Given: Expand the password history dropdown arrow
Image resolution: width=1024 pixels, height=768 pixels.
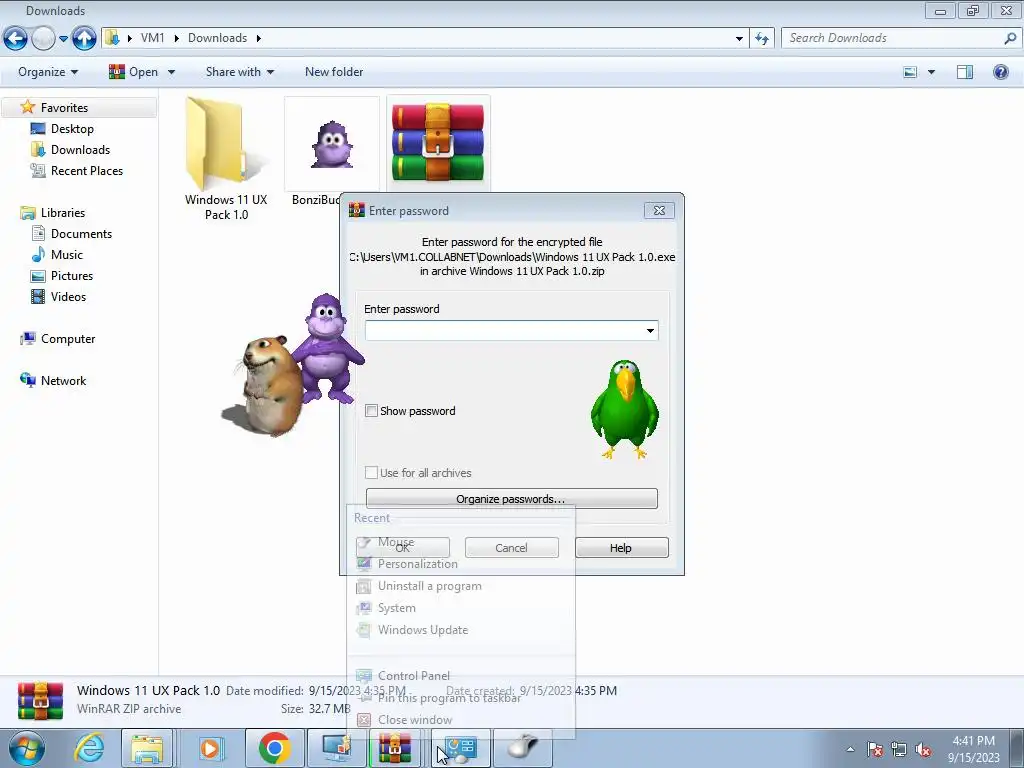Looking at the screenshot, I should click(650, 330).
